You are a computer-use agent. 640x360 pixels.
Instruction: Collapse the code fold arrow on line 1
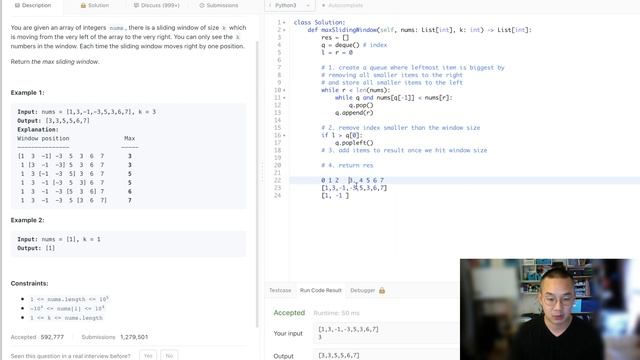(x=284, y=22)
